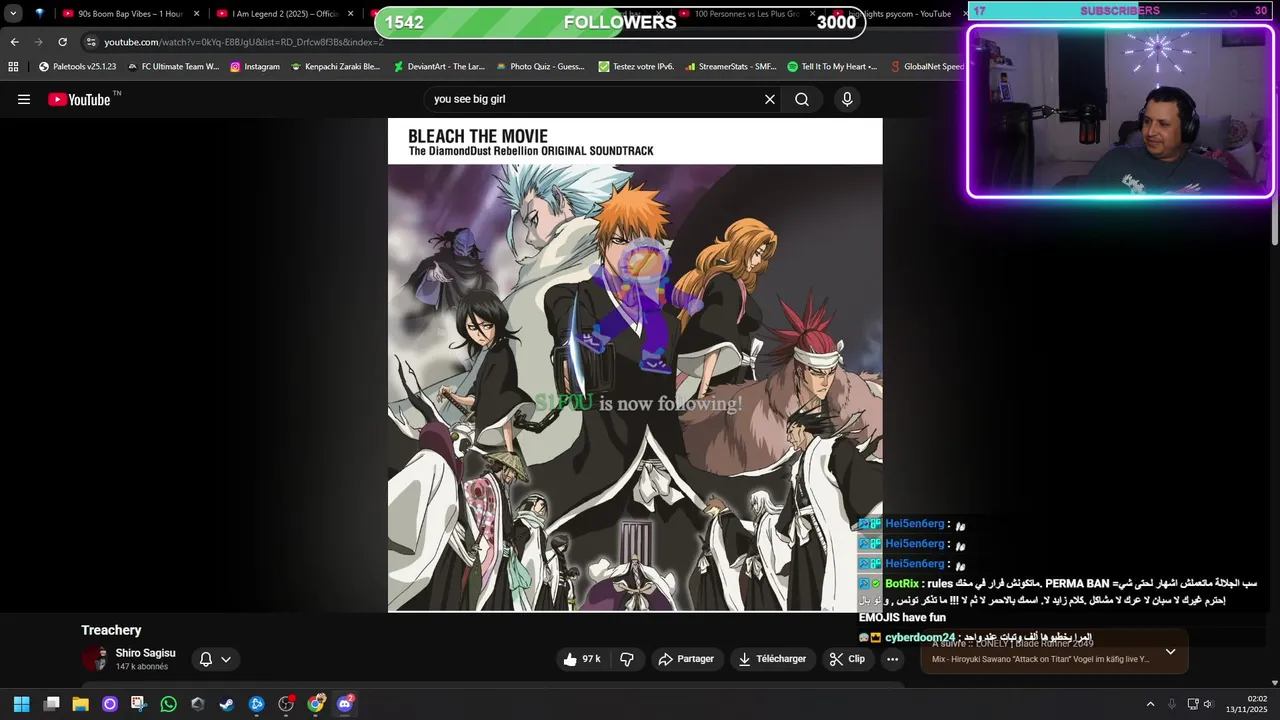Dislike the video with thumbs down
Screen dimensions: 1280x720
click(627, 659)
